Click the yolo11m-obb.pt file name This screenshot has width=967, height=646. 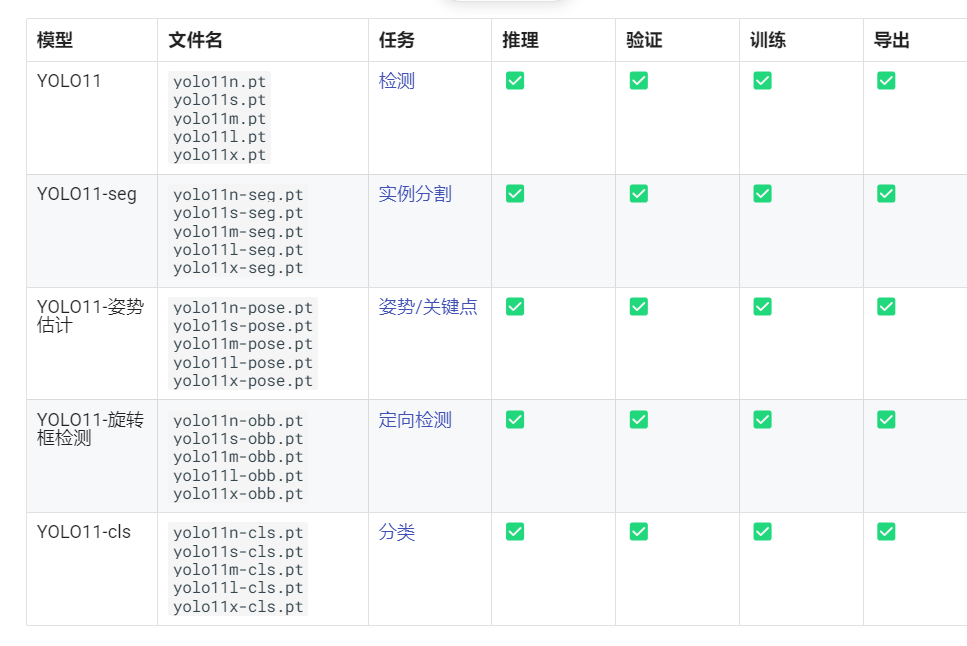pos(238,457)
